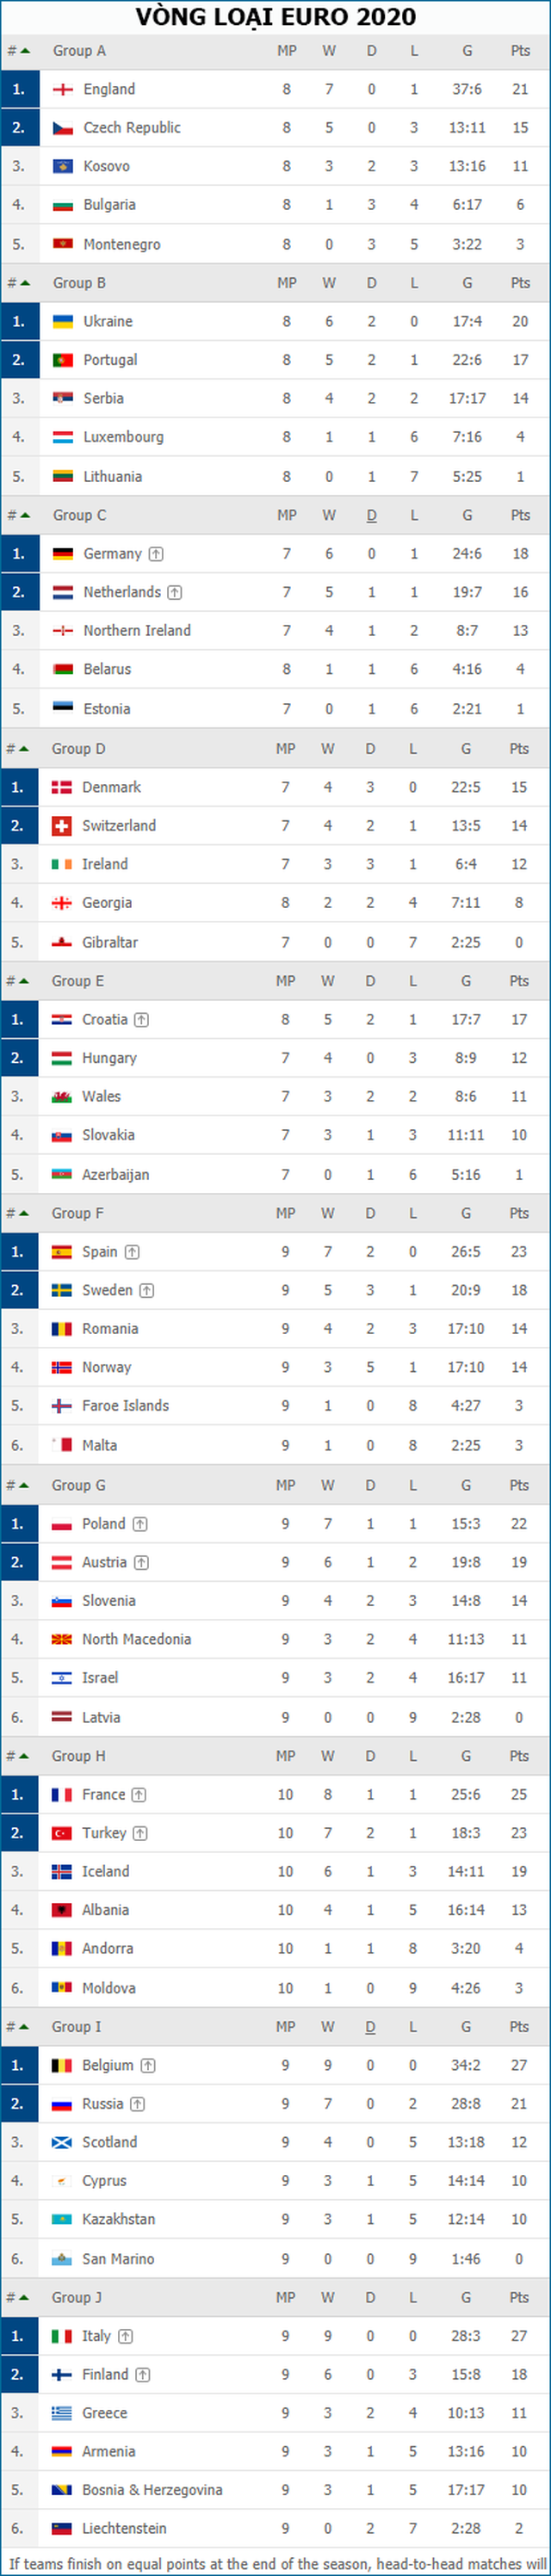Click the promotion arrow icon beside Germany
551x2576 pixels.
156,554
